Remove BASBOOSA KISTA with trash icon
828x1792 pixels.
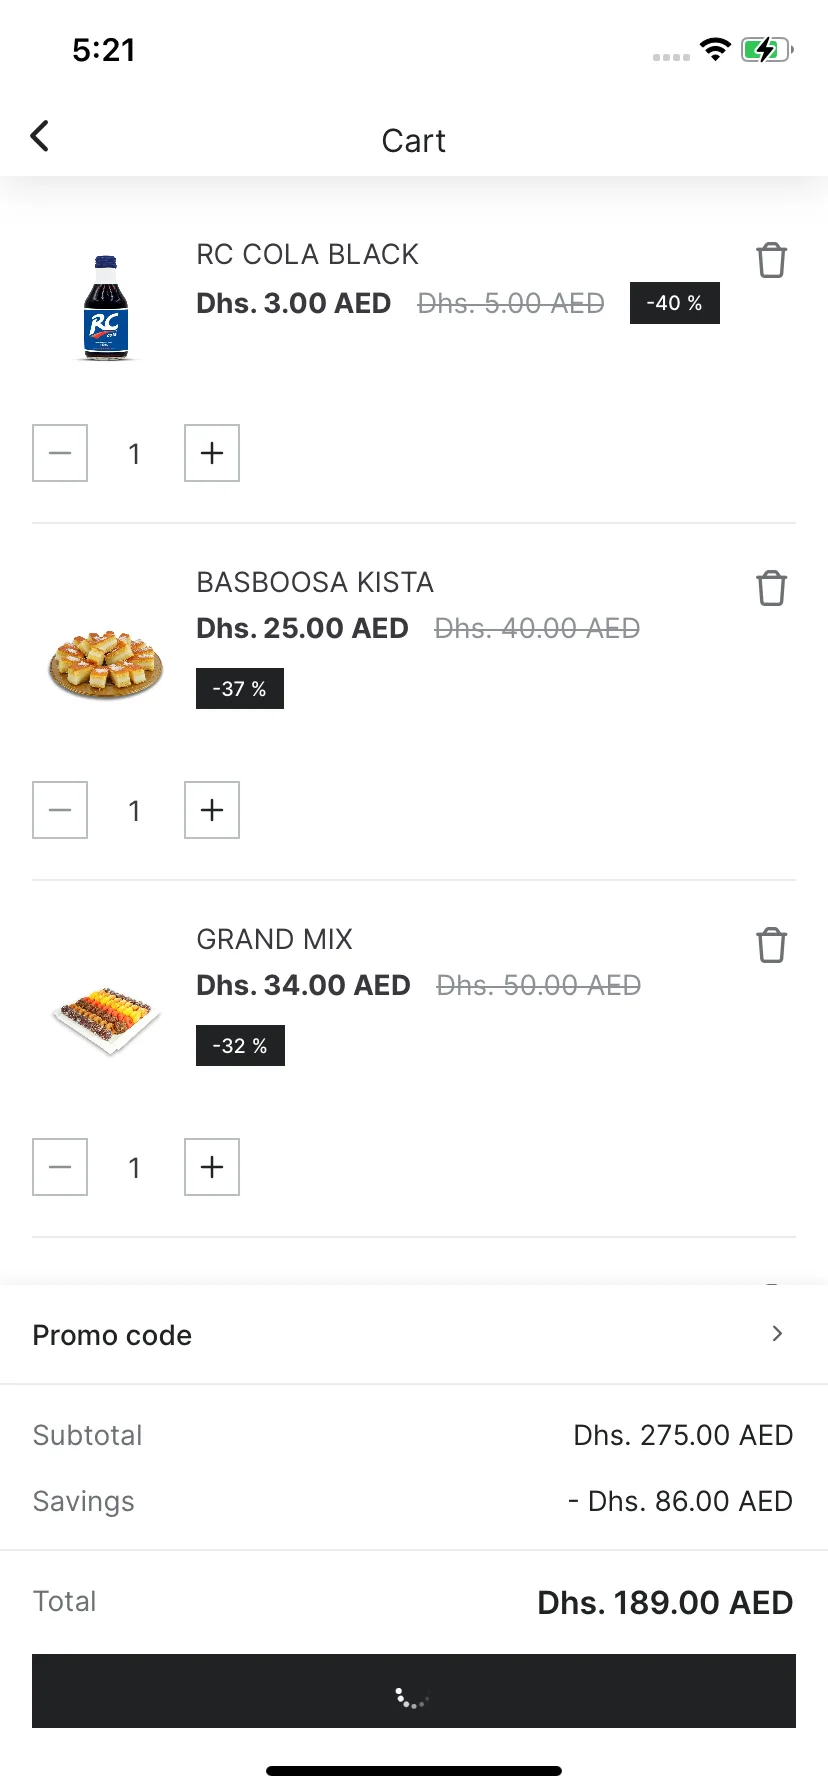coord(771,588)
